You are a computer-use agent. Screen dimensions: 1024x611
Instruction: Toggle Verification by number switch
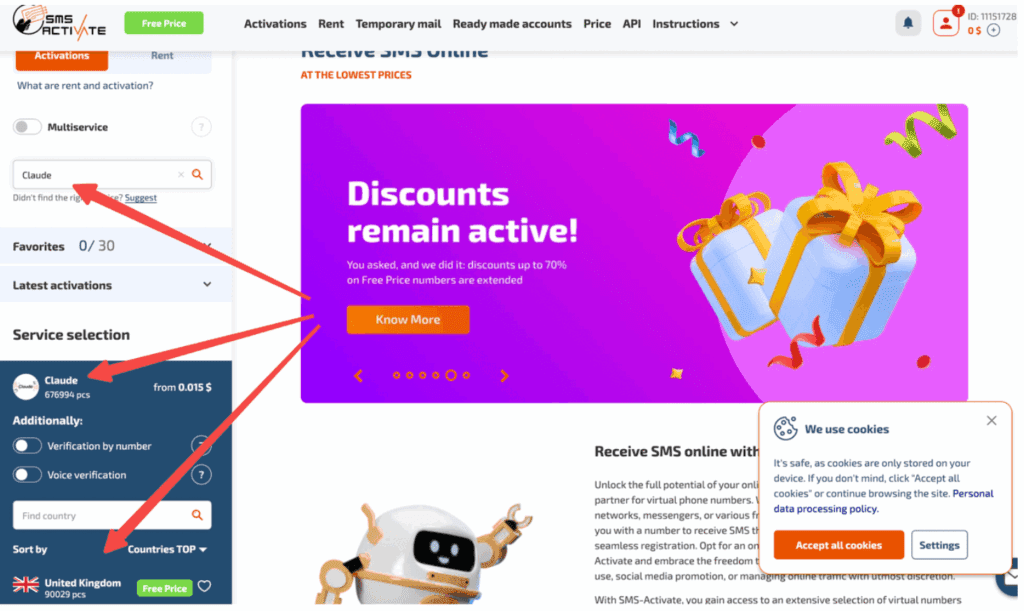[27, 446]
